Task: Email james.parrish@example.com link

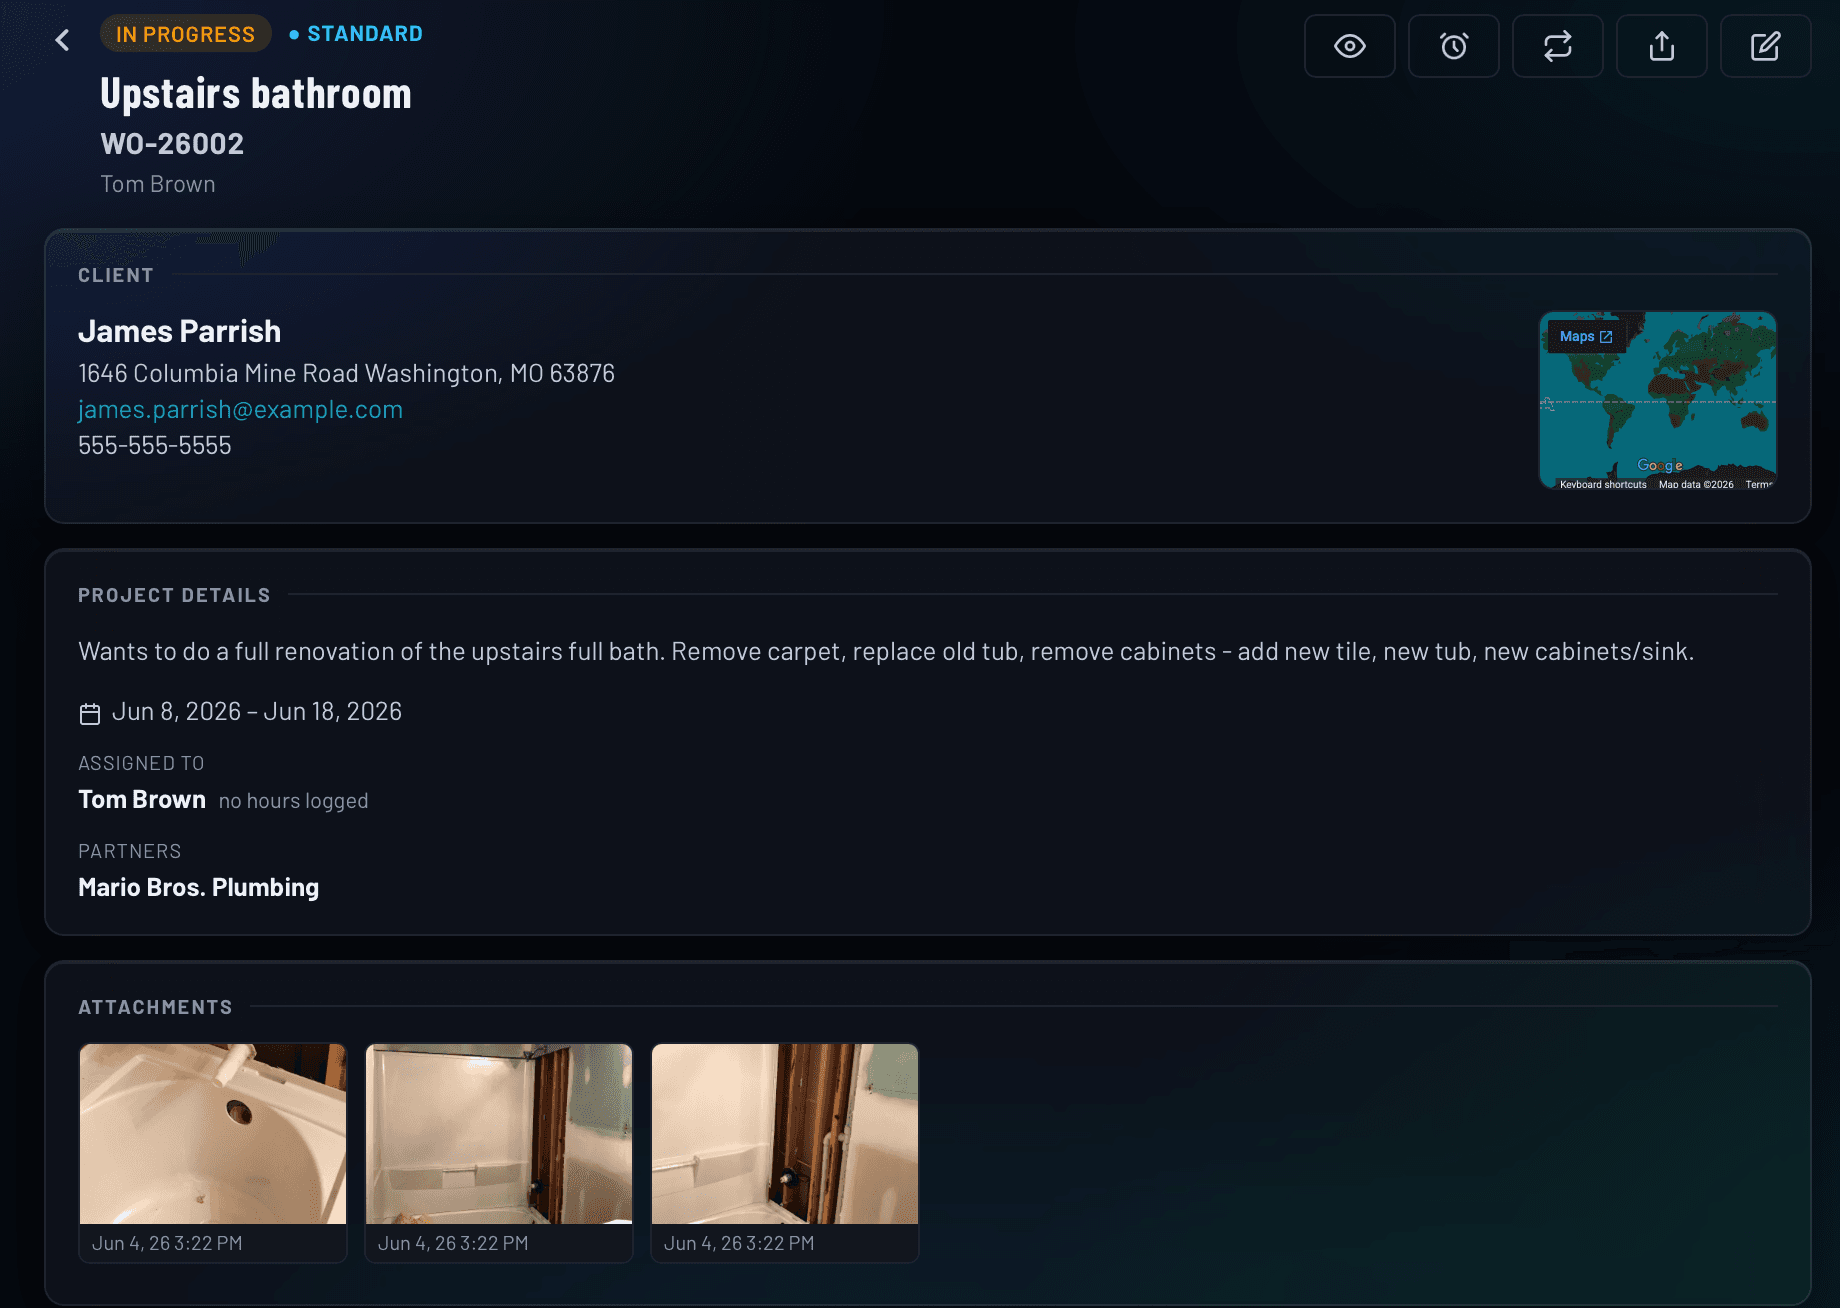Action: point(241,410)
